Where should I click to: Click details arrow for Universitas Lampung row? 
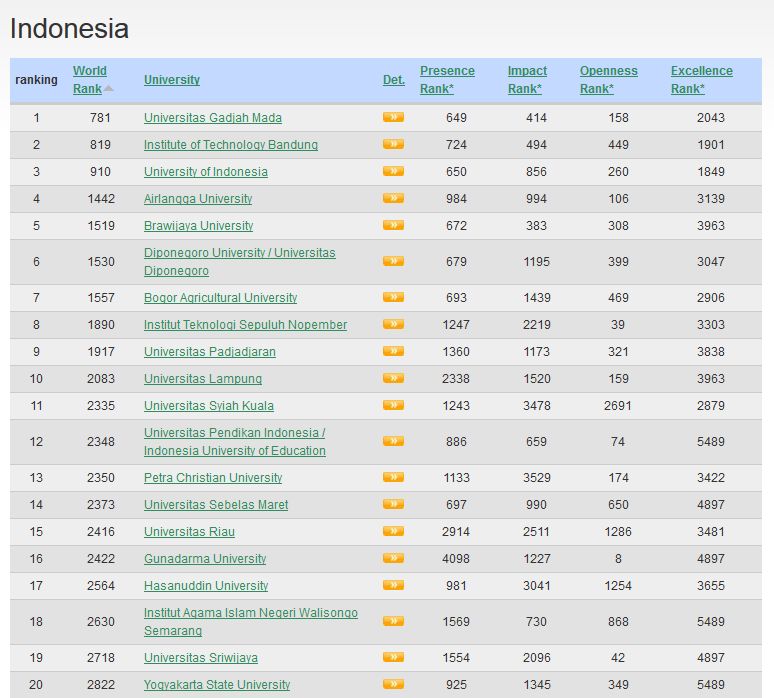[393, 378]
